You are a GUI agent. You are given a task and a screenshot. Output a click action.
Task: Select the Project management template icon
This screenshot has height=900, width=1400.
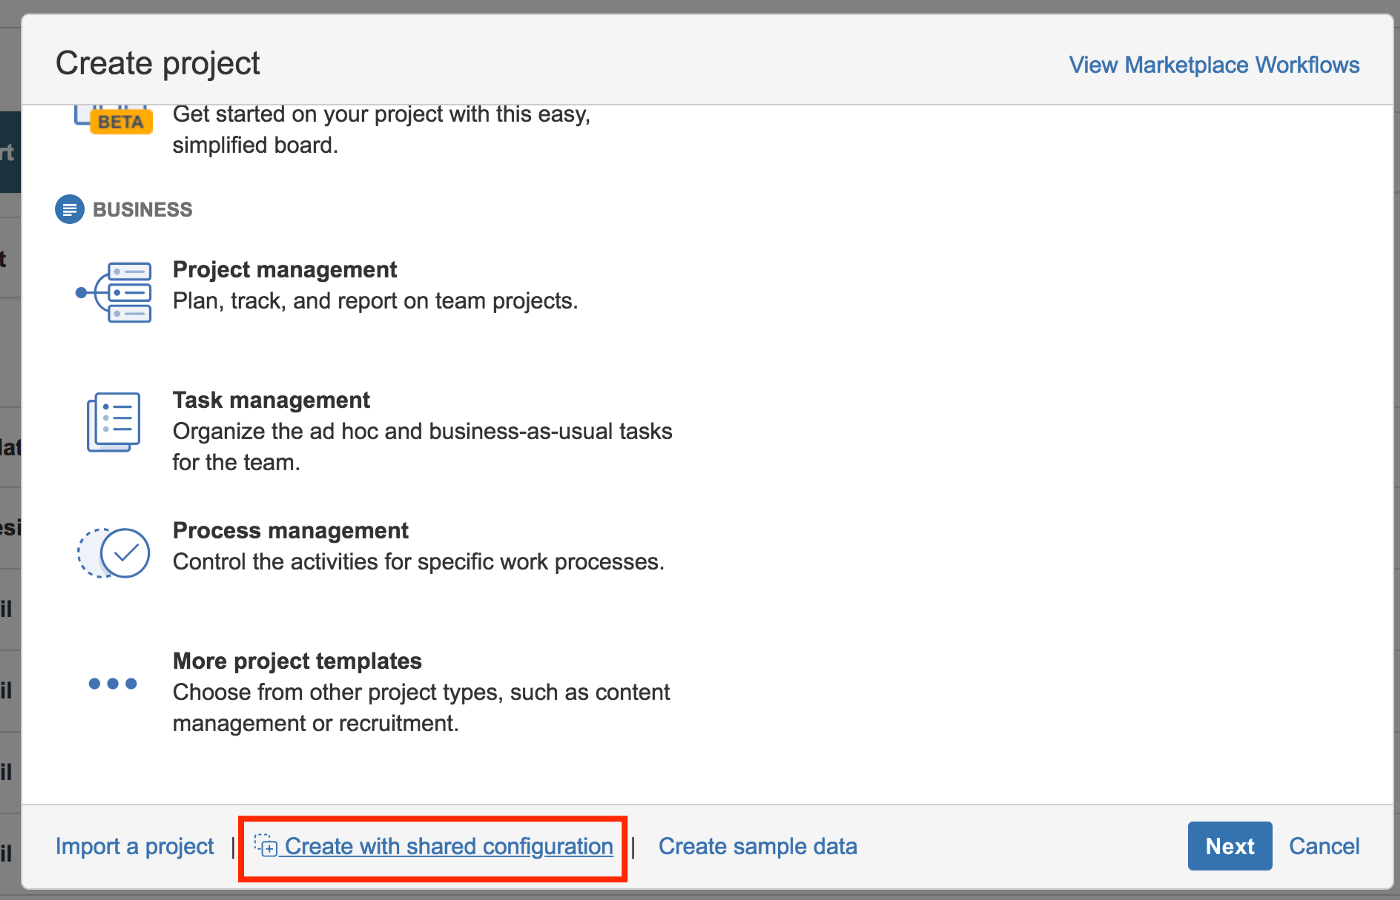pyautogui.click(x=113, y=291)
